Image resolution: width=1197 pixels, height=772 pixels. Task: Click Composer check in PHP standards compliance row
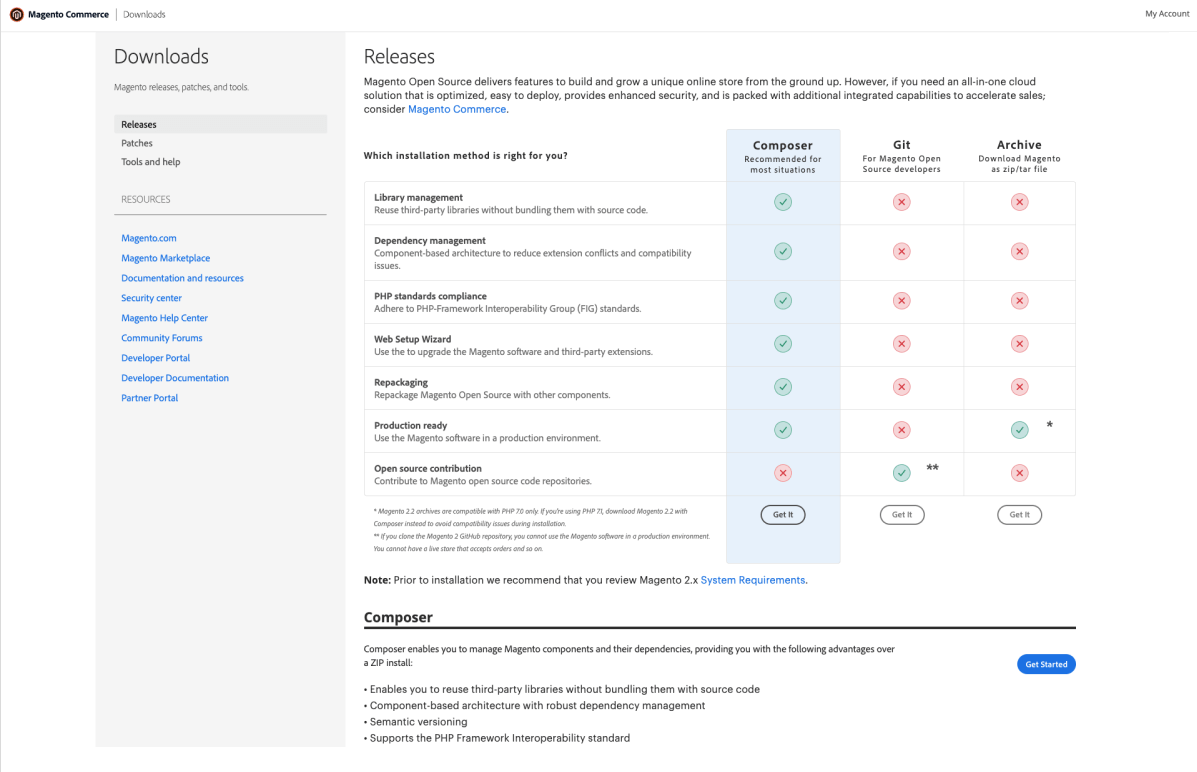pyautogui.click(x=782, y=301)
